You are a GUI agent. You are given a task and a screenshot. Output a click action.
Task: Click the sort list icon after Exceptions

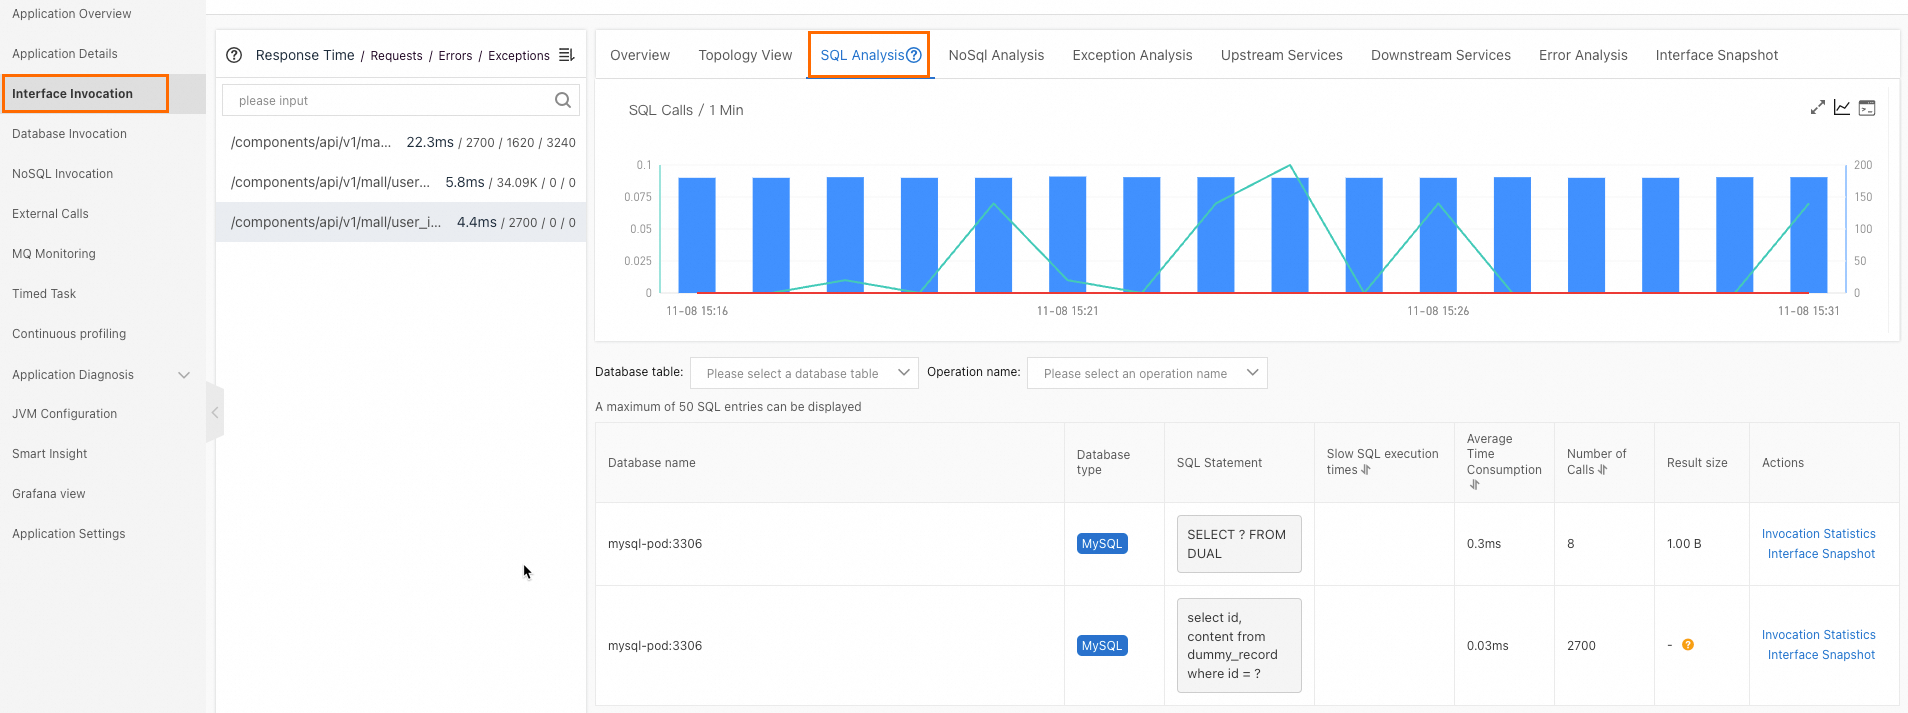point(566,55)
